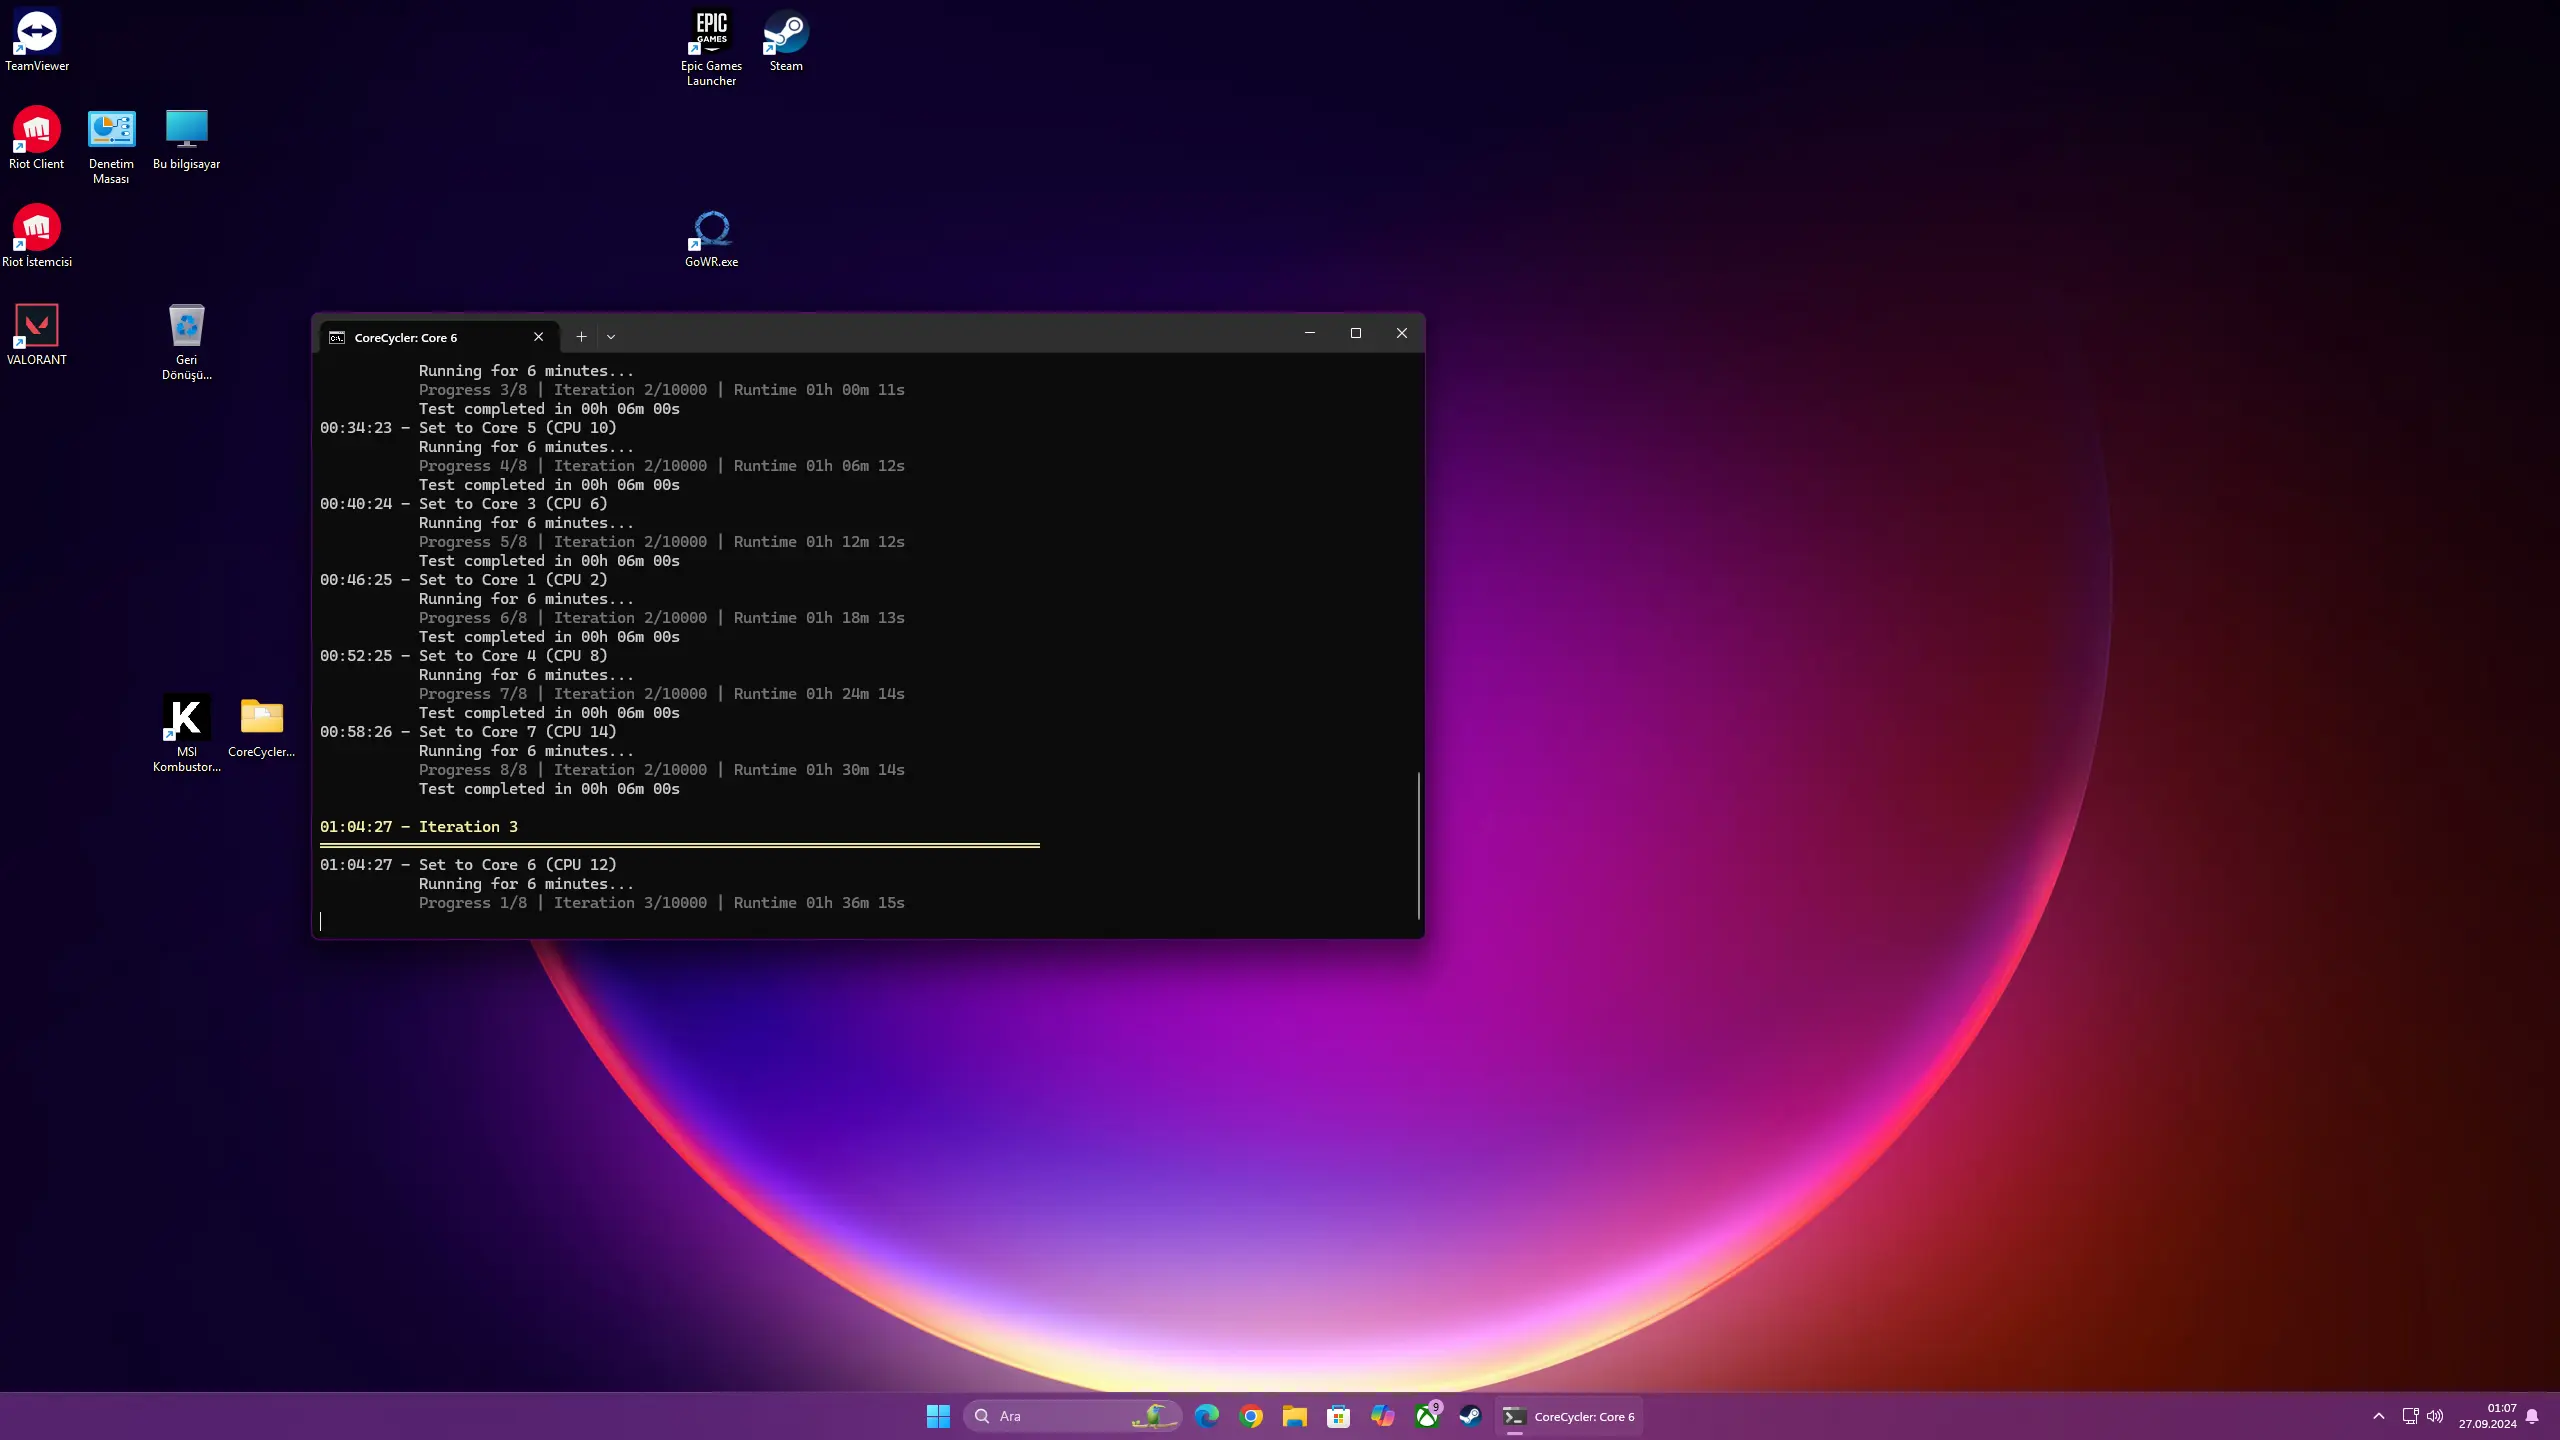Open the volume tray icon

click(x=2435, y=1416)
